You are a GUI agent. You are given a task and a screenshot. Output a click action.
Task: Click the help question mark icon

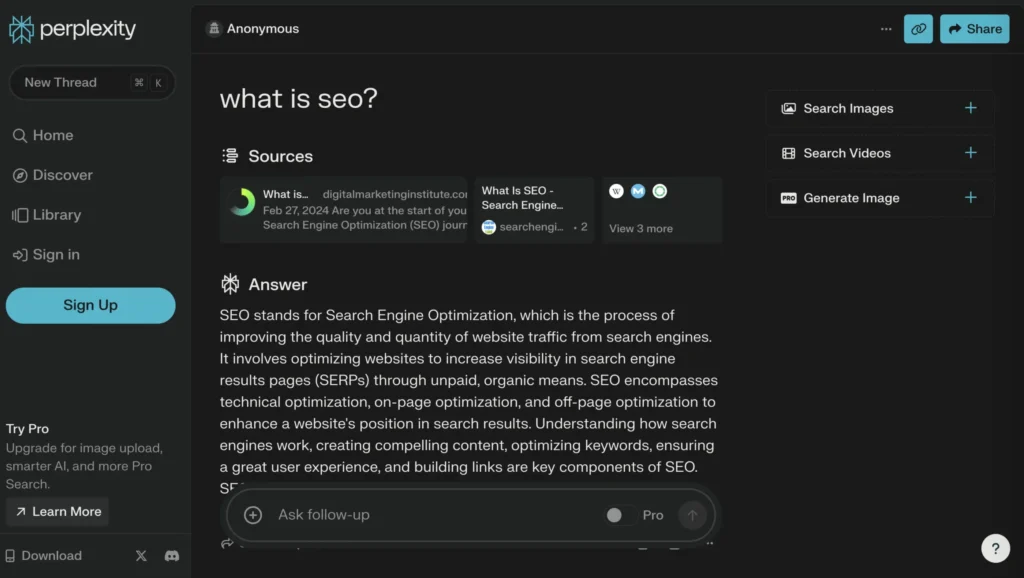click(x=995, y=547)
